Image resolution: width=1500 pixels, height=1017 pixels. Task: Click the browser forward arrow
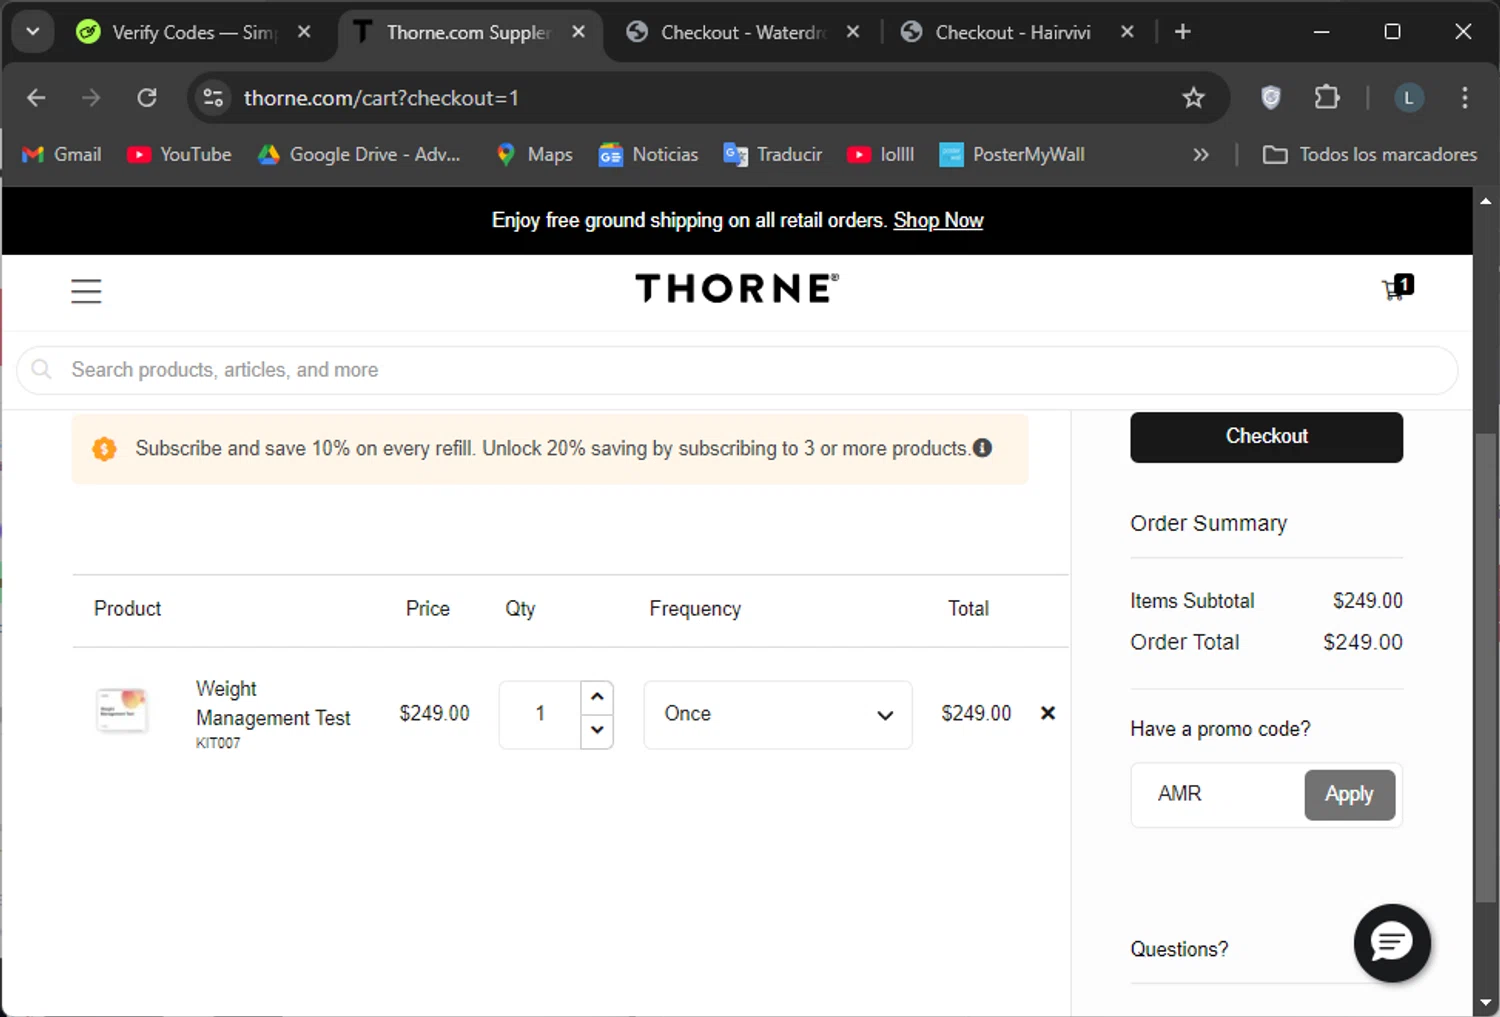tap(91, 98)
